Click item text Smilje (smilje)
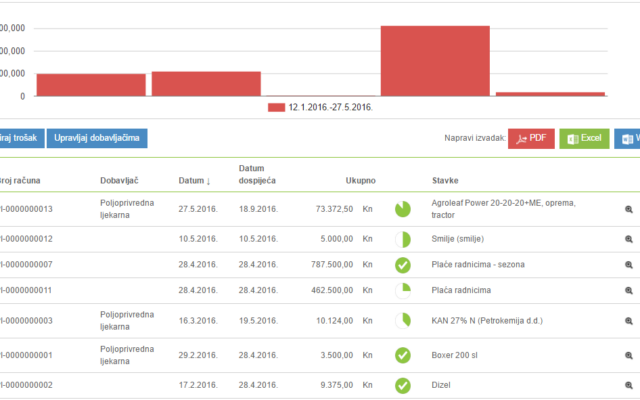Screen dimensions: 640x400 point(458,239)
